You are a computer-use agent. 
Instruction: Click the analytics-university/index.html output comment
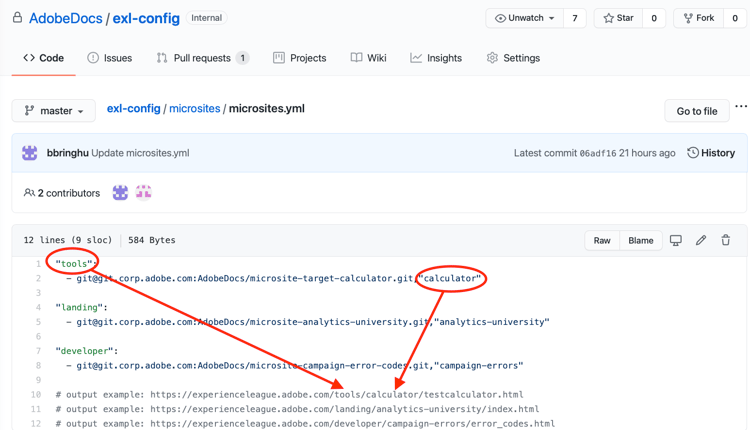pyautogui.click(x=298, y=409)
